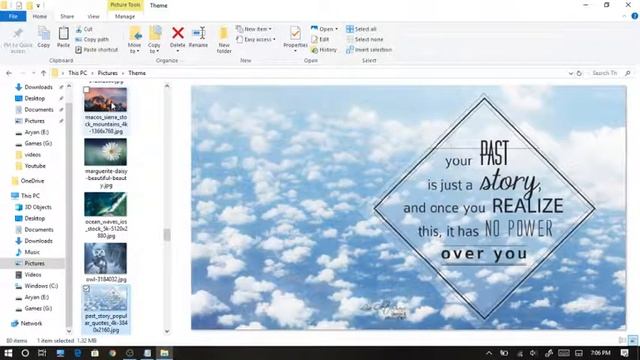Viewport: 640px width, 360px height.
Task: Click Select all
Action: pyautogui.click(x=361, y=29)
